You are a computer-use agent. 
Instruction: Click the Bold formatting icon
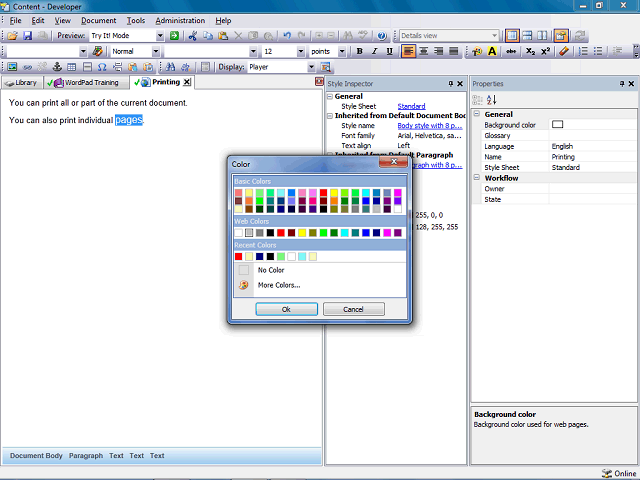pyautogui.click(x=360, y=51)
